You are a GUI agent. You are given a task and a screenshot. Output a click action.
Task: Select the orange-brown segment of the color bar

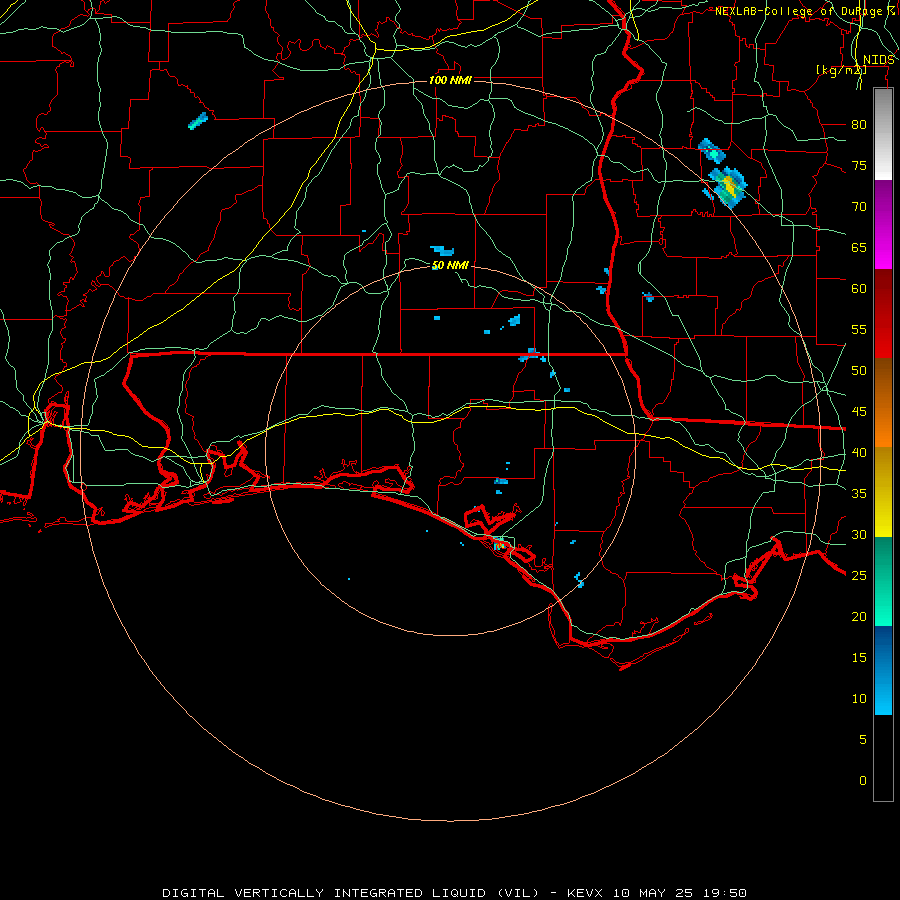[x=883, y=403]
